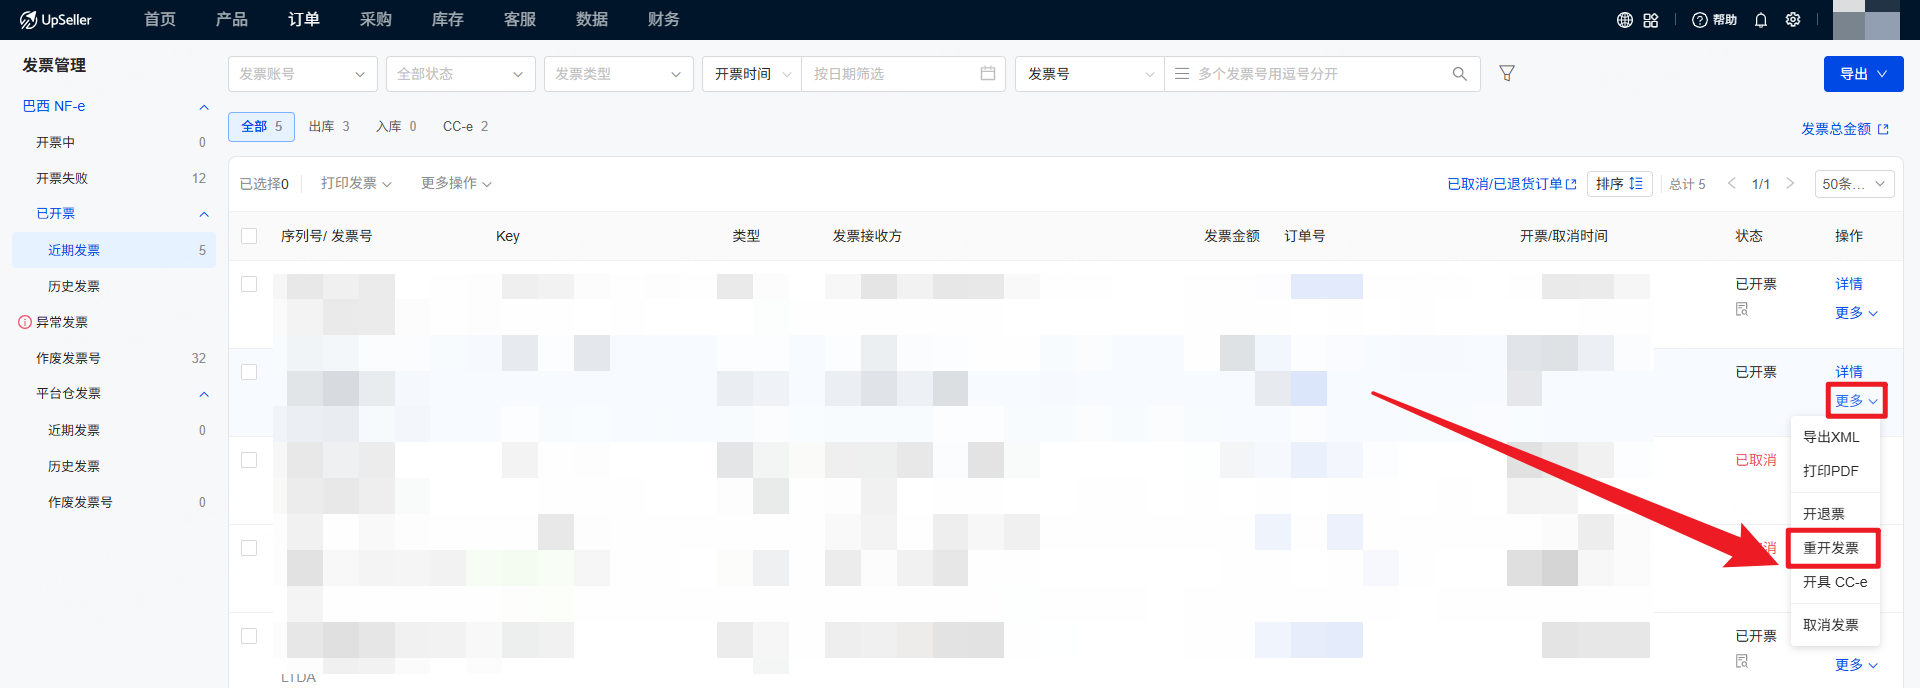Open the apps grid icon
The width and height of the screenshot is (1920, 688).
pos(1651,20)
